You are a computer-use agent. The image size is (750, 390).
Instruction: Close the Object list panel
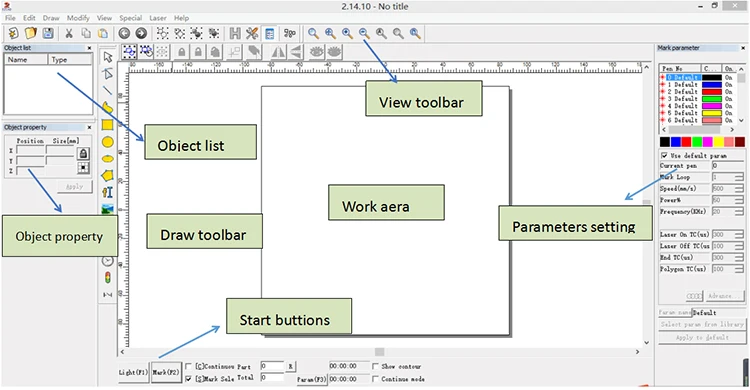pyautogui.click(x=89, y=48)
